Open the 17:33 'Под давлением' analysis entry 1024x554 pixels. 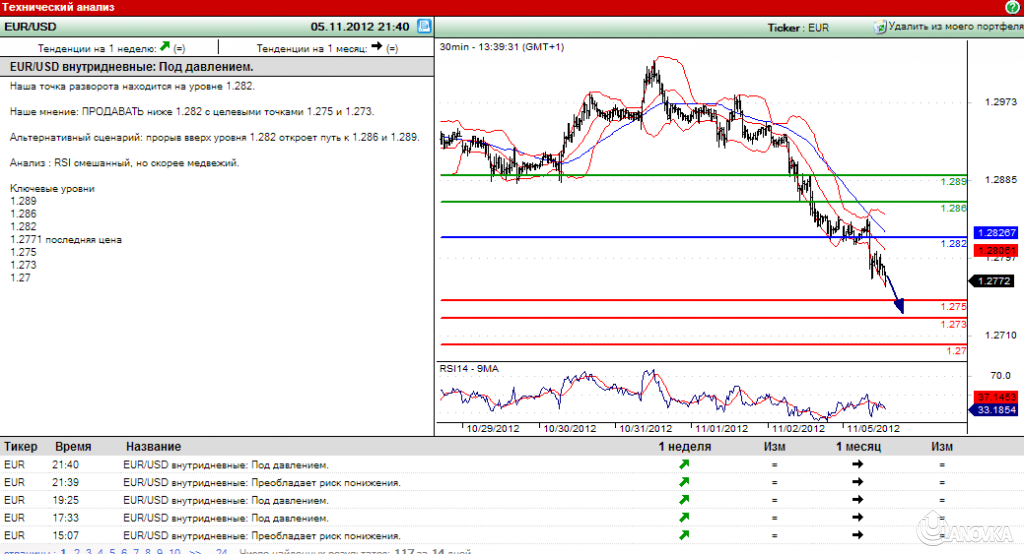[x=225, y=518]
